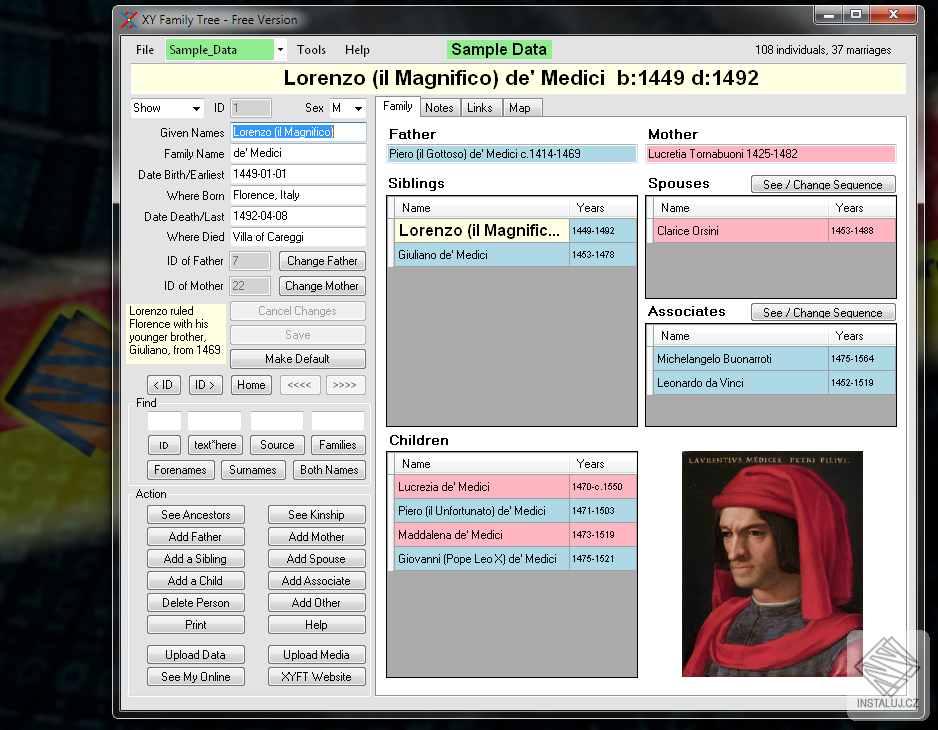The width and height of the screenshot is (938, 730).
Task: Select Michelangelo Buonarroti in Associates list
Action: click(x=740, y=359)
